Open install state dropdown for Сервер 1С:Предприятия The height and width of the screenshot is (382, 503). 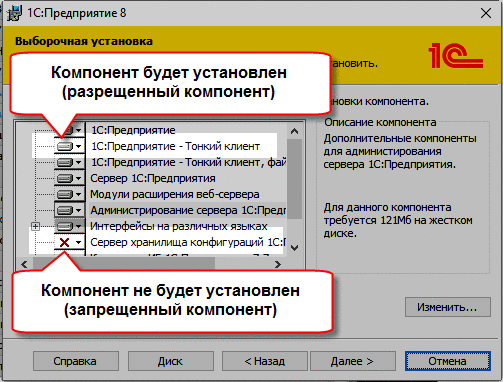[x=70, y=178]
